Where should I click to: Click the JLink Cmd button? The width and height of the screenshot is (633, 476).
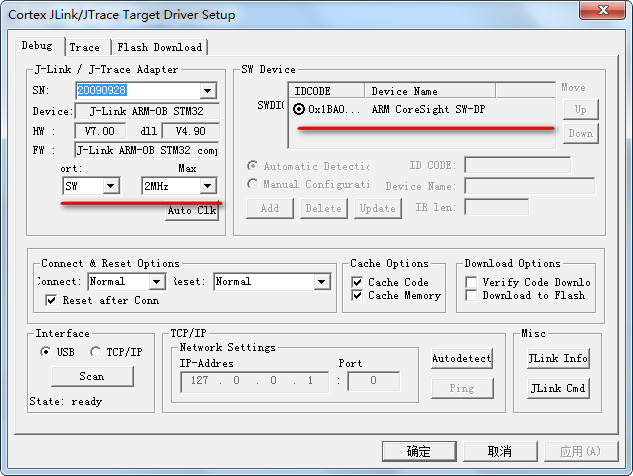click(x=558, y=388)
